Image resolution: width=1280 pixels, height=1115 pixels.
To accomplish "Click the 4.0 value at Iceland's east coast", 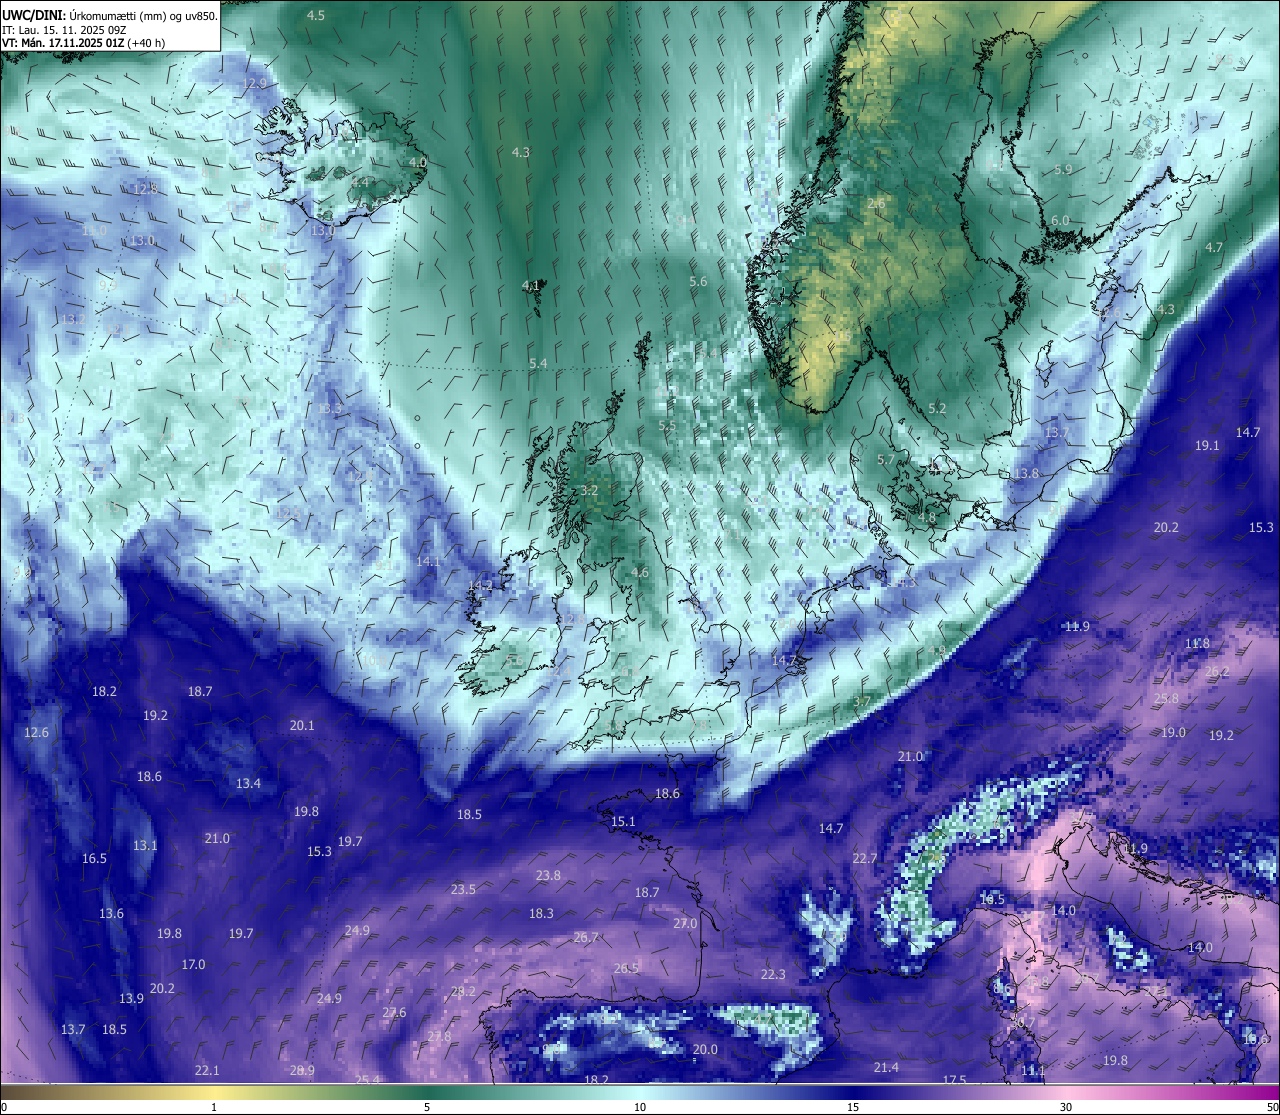I will click(418, 162).
